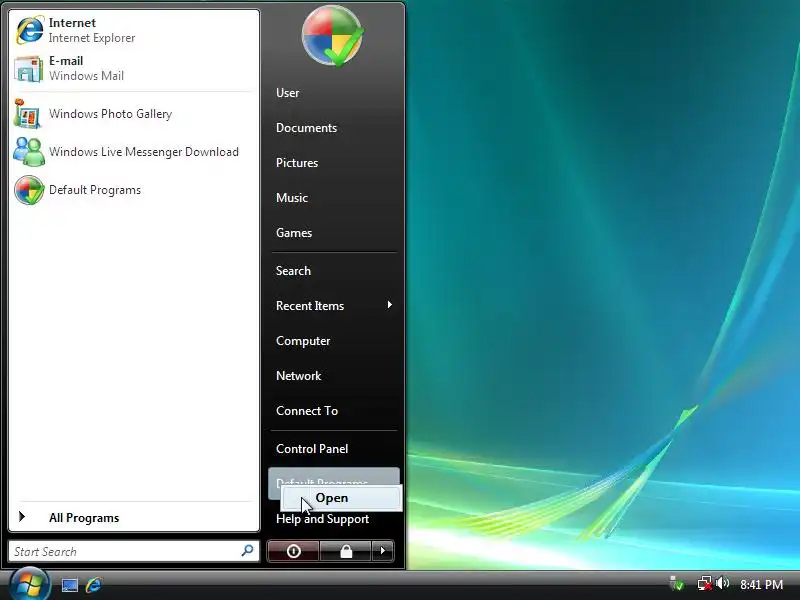
Task: Click the Windows security tray icon
Action: click(x=677, y=583)
